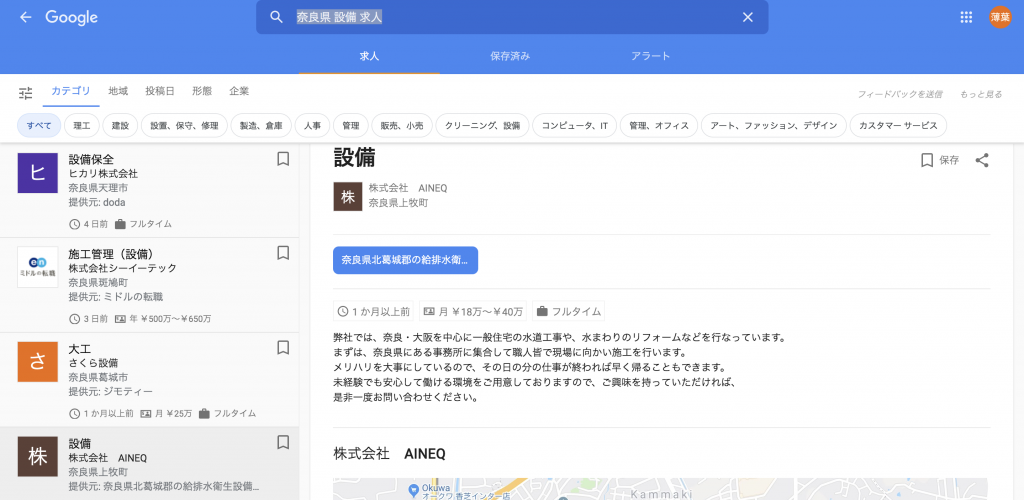Bookmark the 設備 AINEQ listing in list
1024x500 pixels.
click(x=283, y=442)
